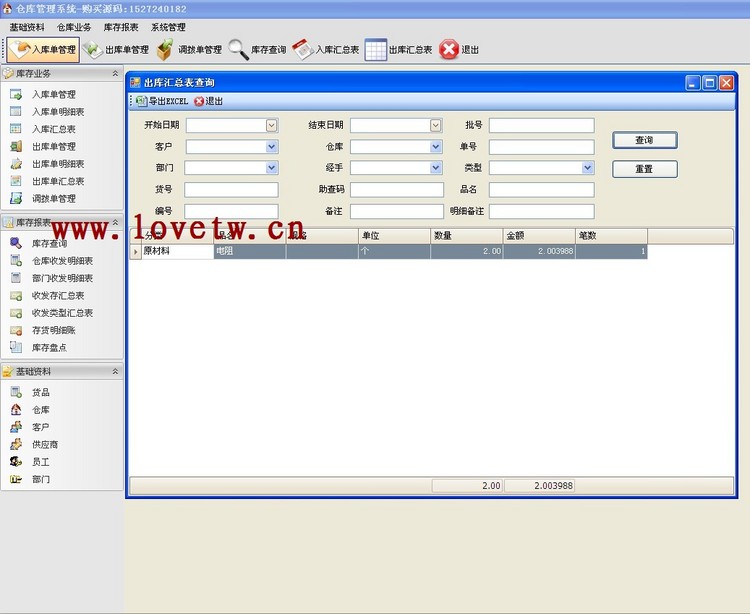Open 收发类型汇总表 in the sidebar
750x614 pixels.
62,313
